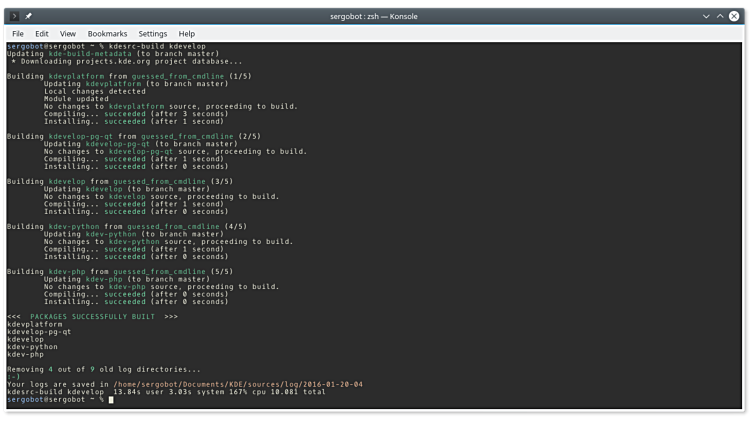Open the File menu
Viewport: 752px width, 423px height.
18,34
